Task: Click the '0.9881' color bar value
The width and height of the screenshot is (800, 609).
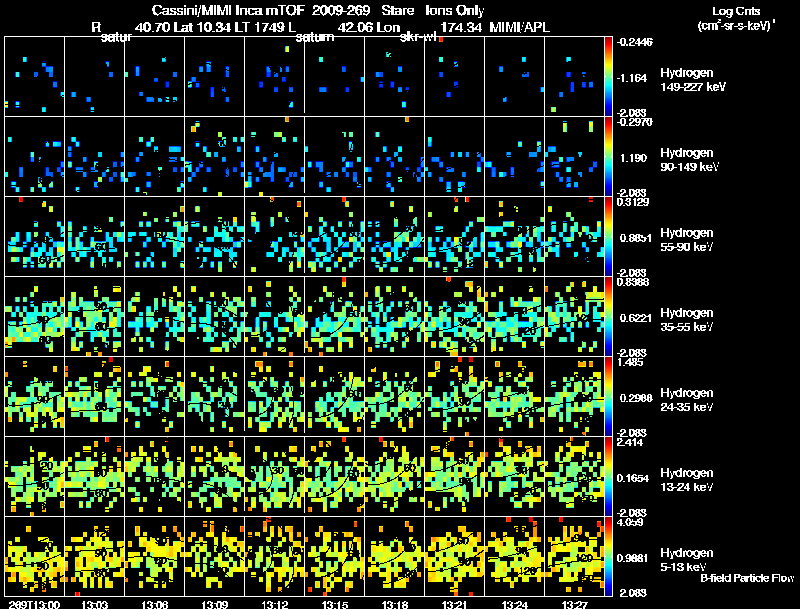Action: click(633, 558)
